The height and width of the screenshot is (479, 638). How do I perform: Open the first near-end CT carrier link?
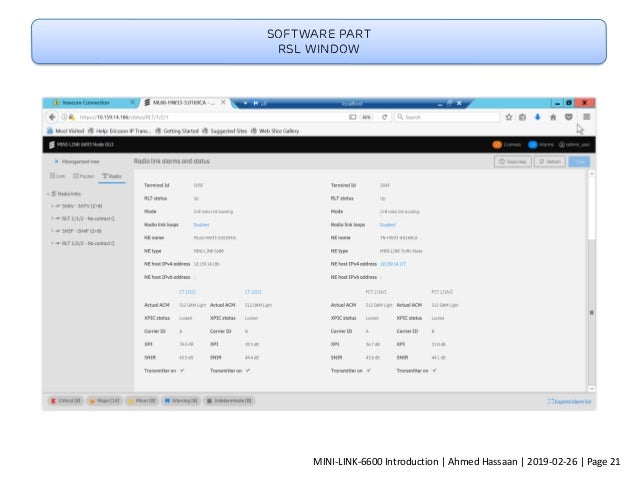pyautogui.click(x=187, y=292)
